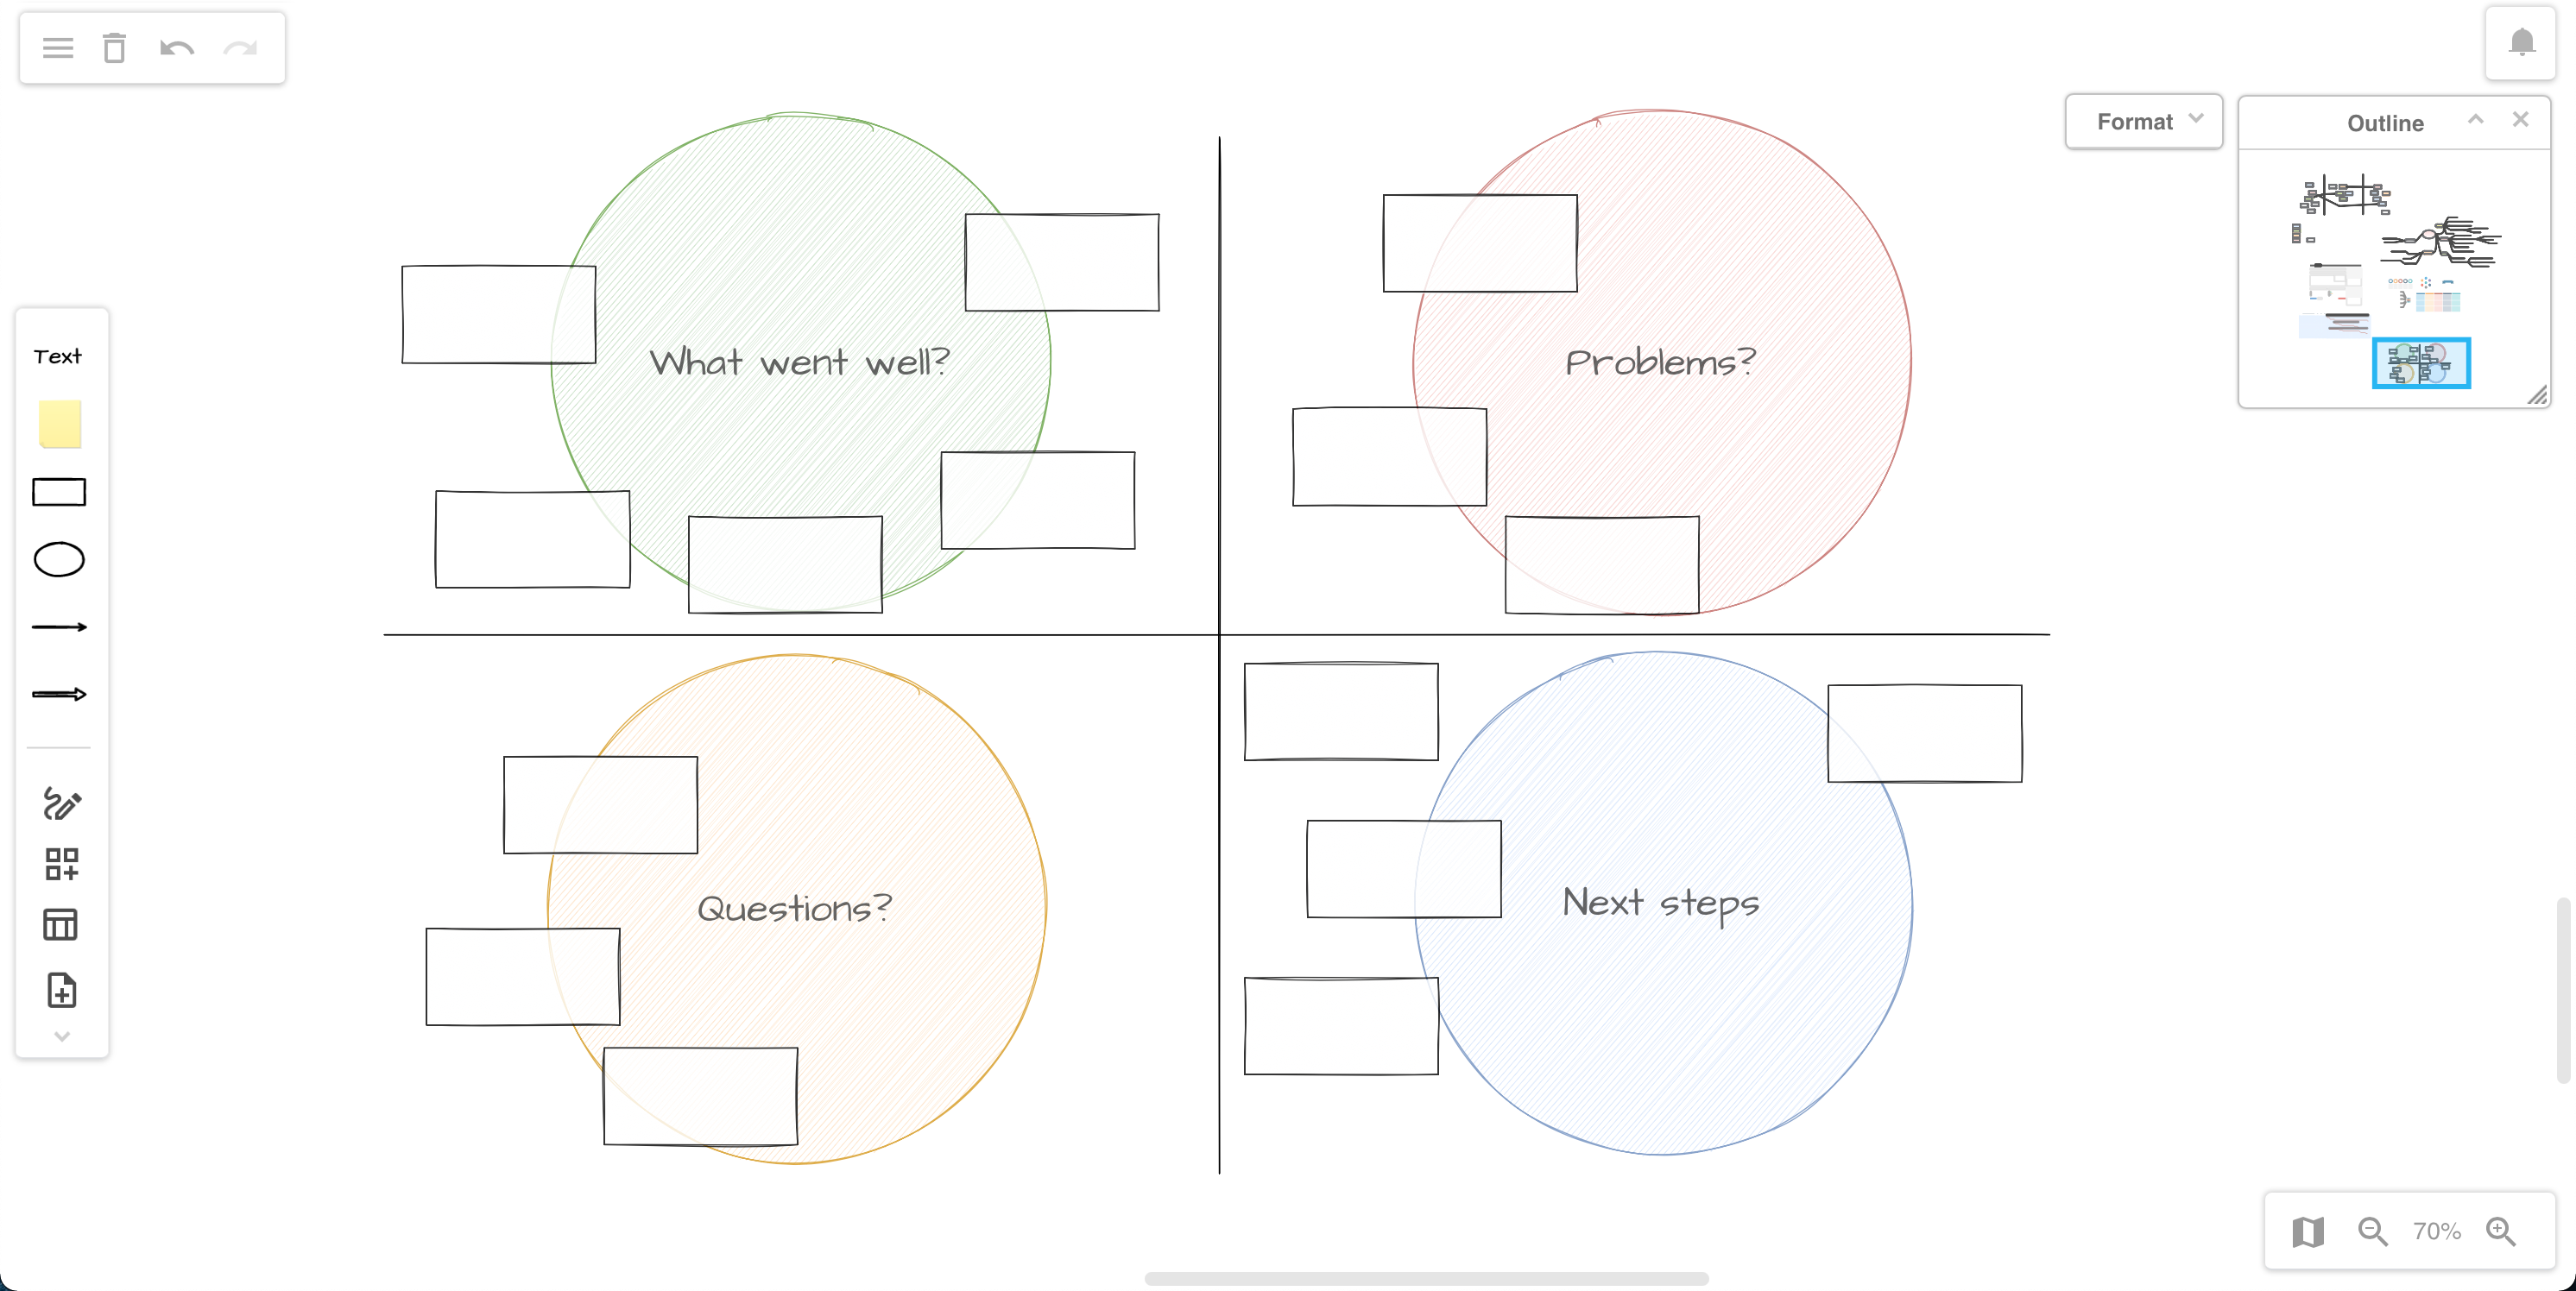Select the Rectangle shape tool
This screenshot has width=2576, height=1291.
pyautogui.click(x=61, y=493)
